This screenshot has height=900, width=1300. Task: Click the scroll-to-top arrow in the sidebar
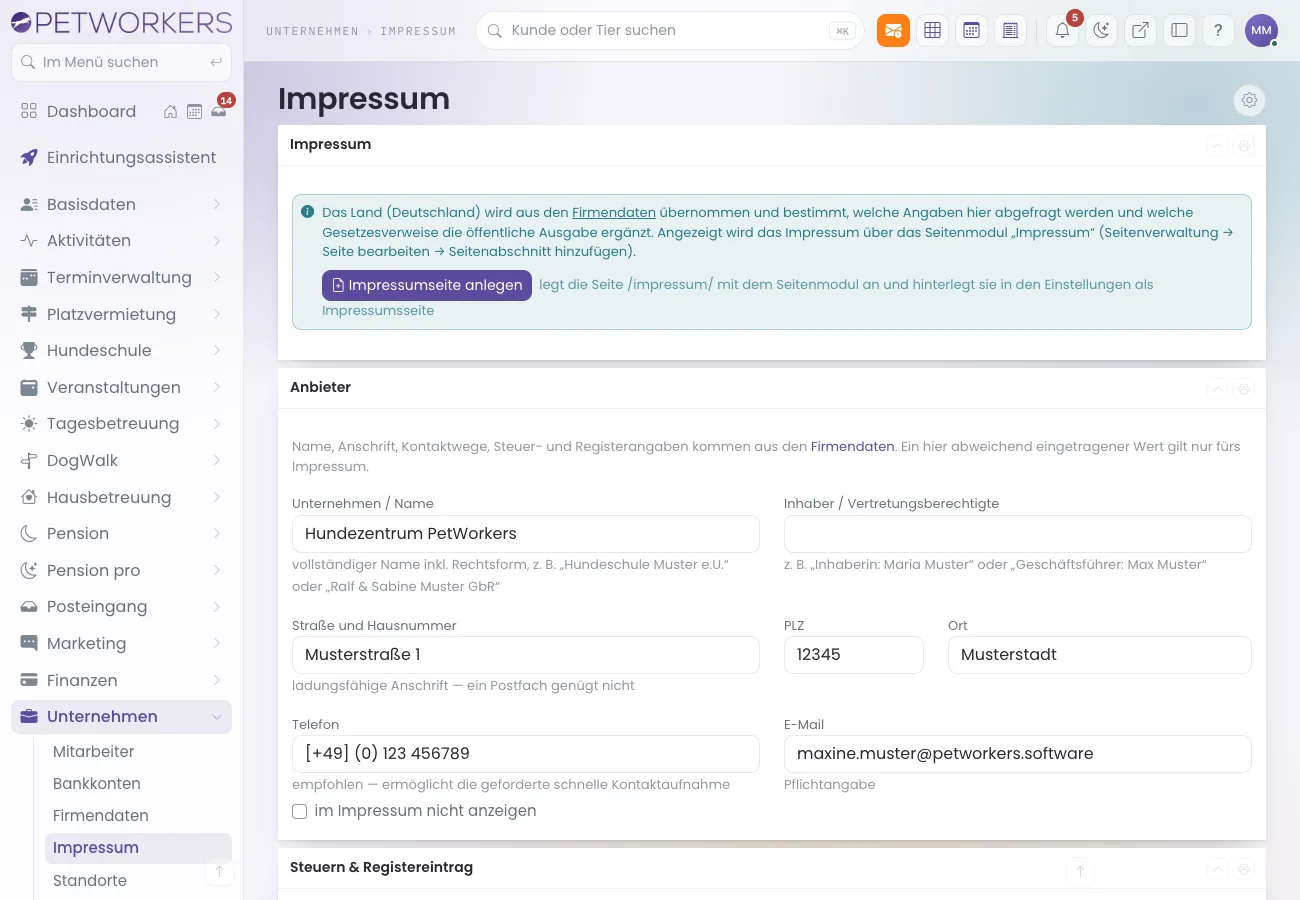219,872
